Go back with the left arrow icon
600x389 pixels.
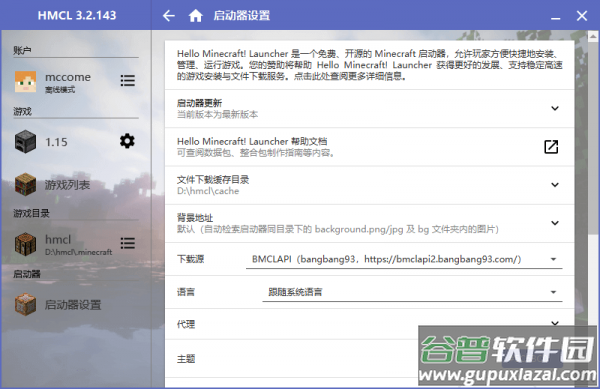point(169,16)
